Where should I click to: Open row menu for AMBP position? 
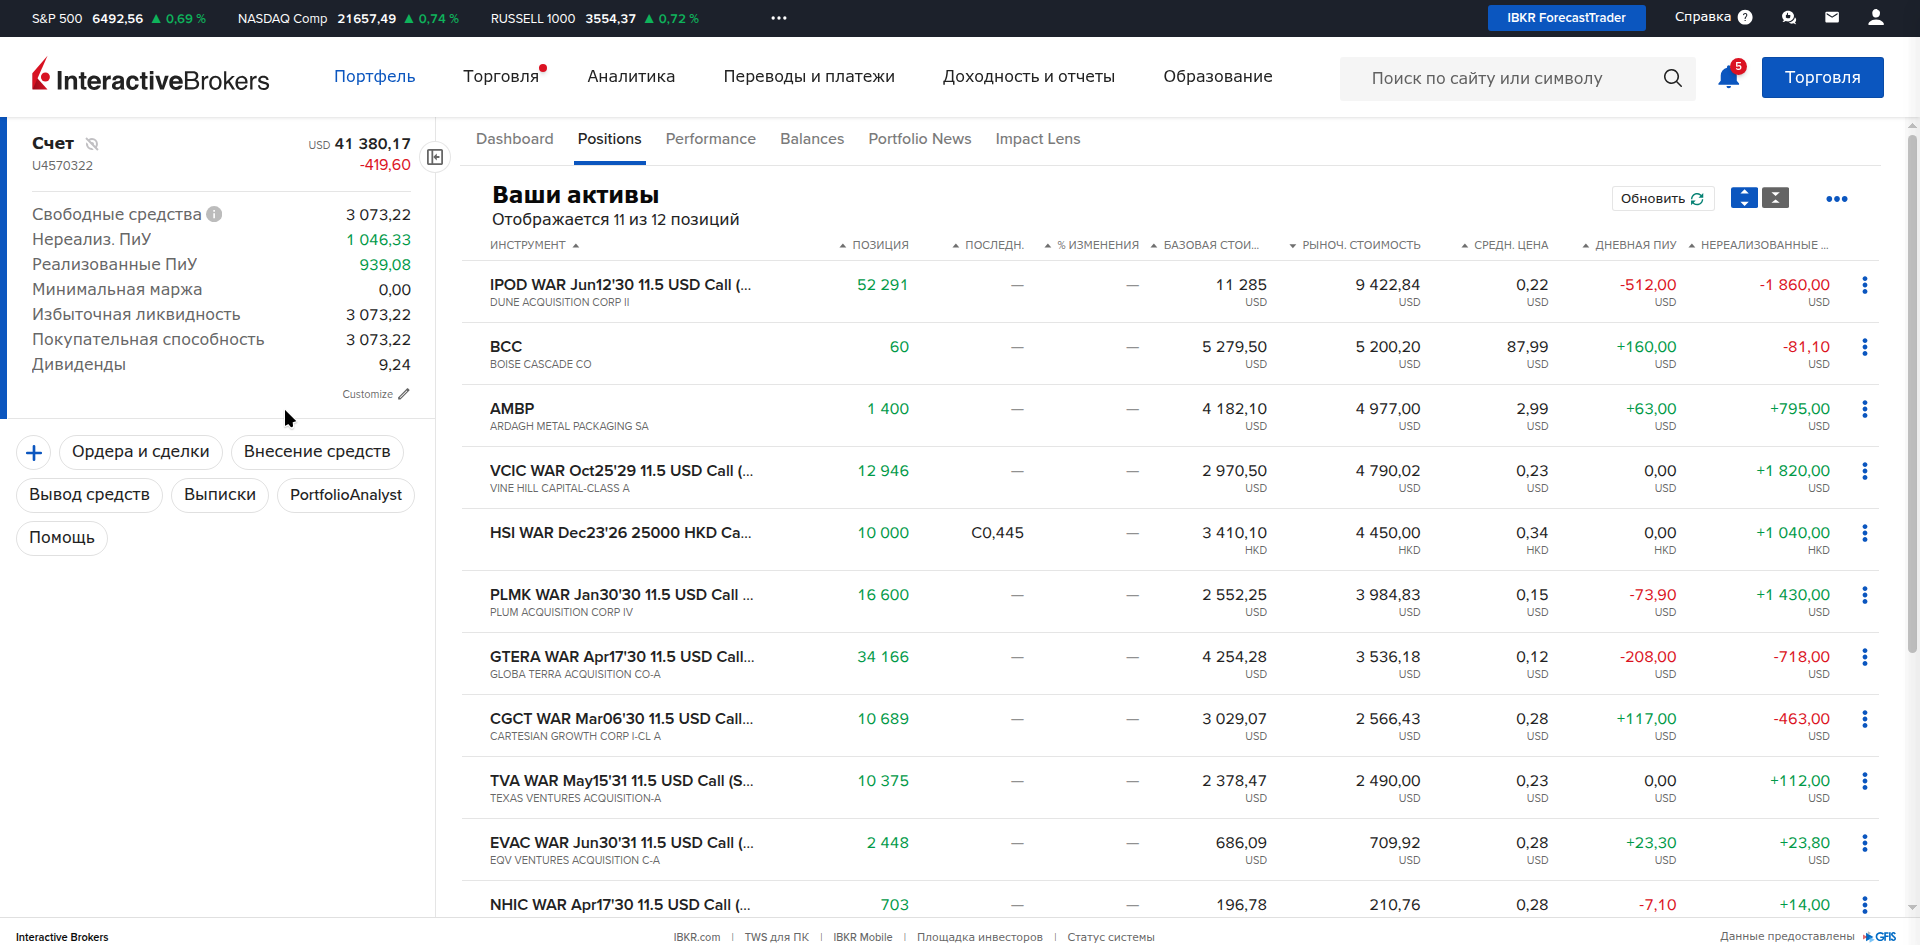[1865, 409]
